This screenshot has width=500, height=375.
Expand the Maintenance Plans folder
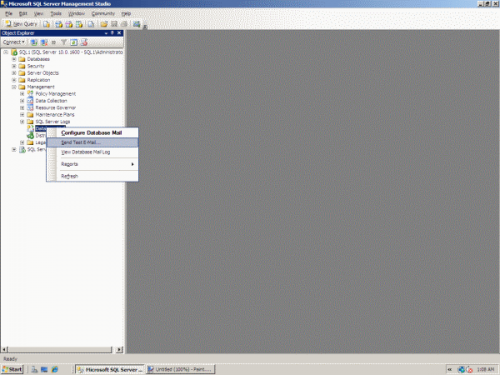tap(22, 115)
